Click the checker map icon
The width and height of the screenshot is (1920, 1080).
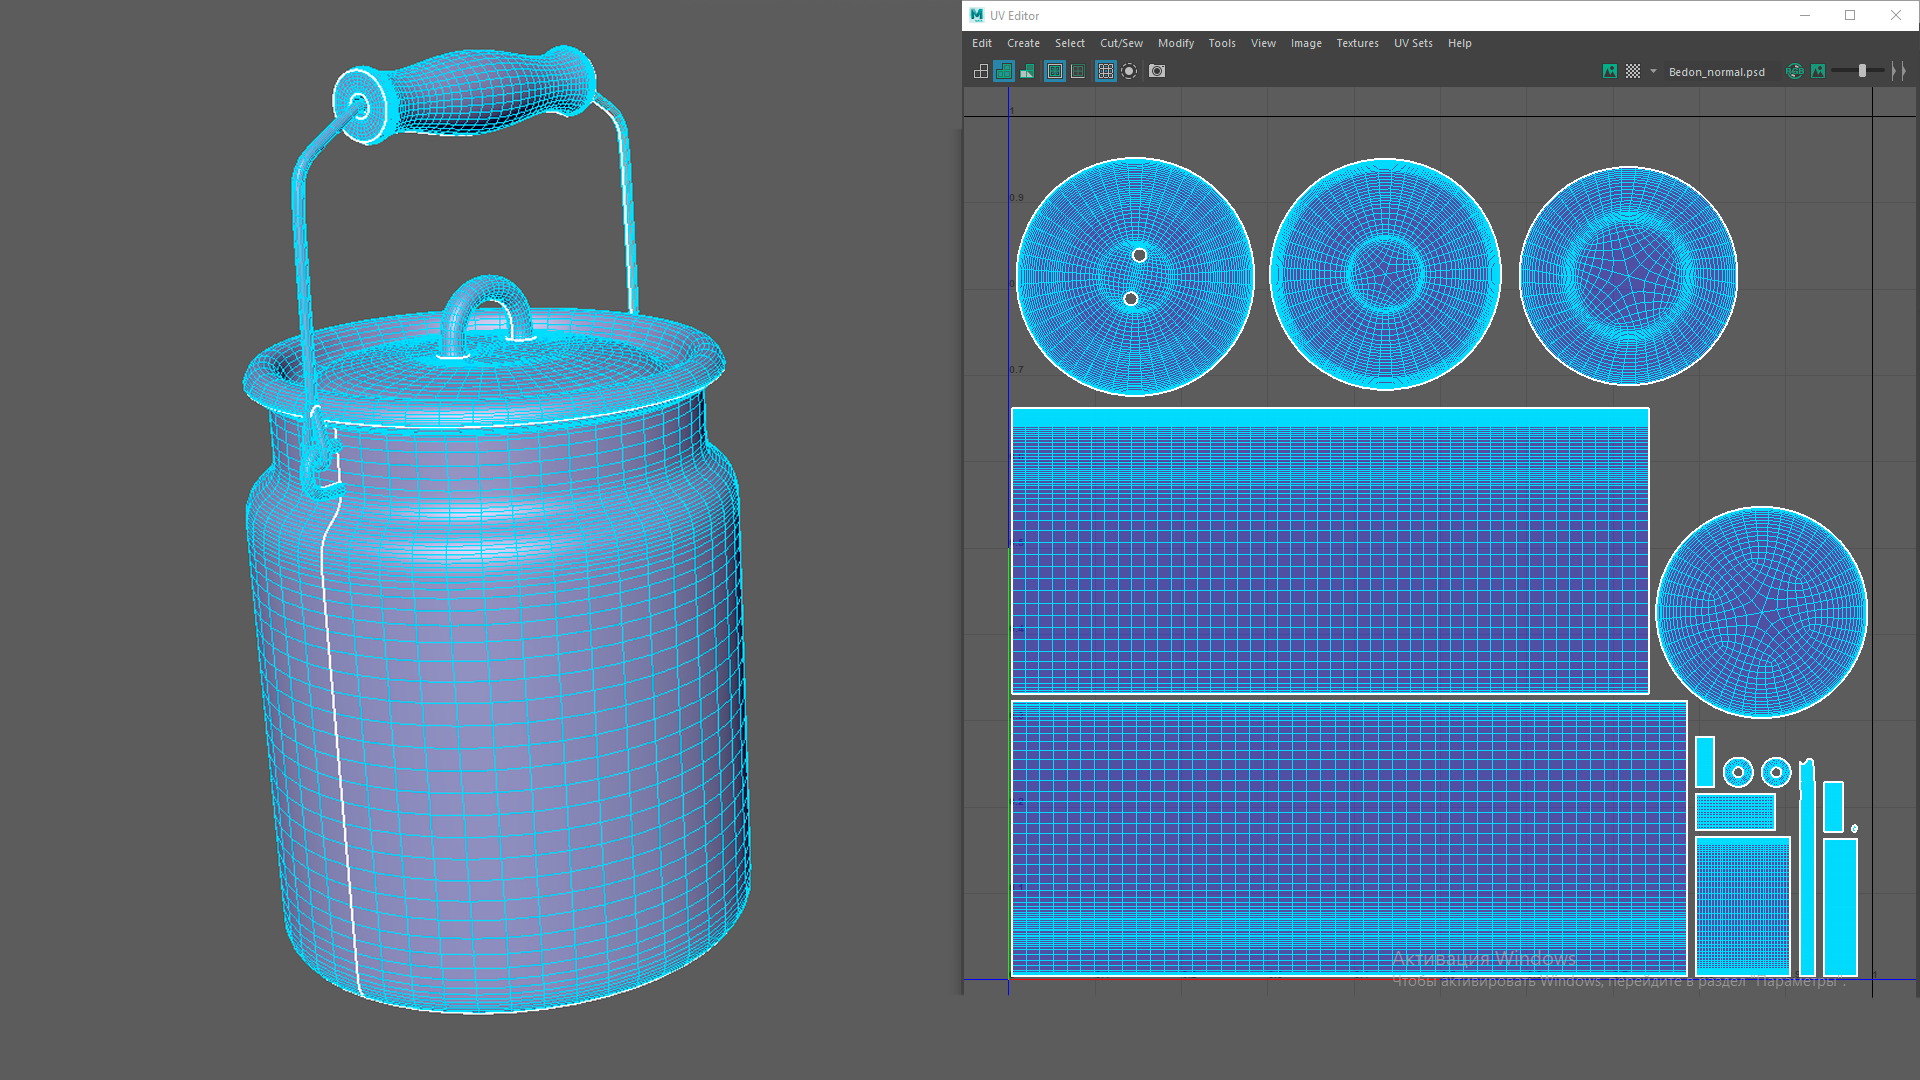coord(1633,71)
